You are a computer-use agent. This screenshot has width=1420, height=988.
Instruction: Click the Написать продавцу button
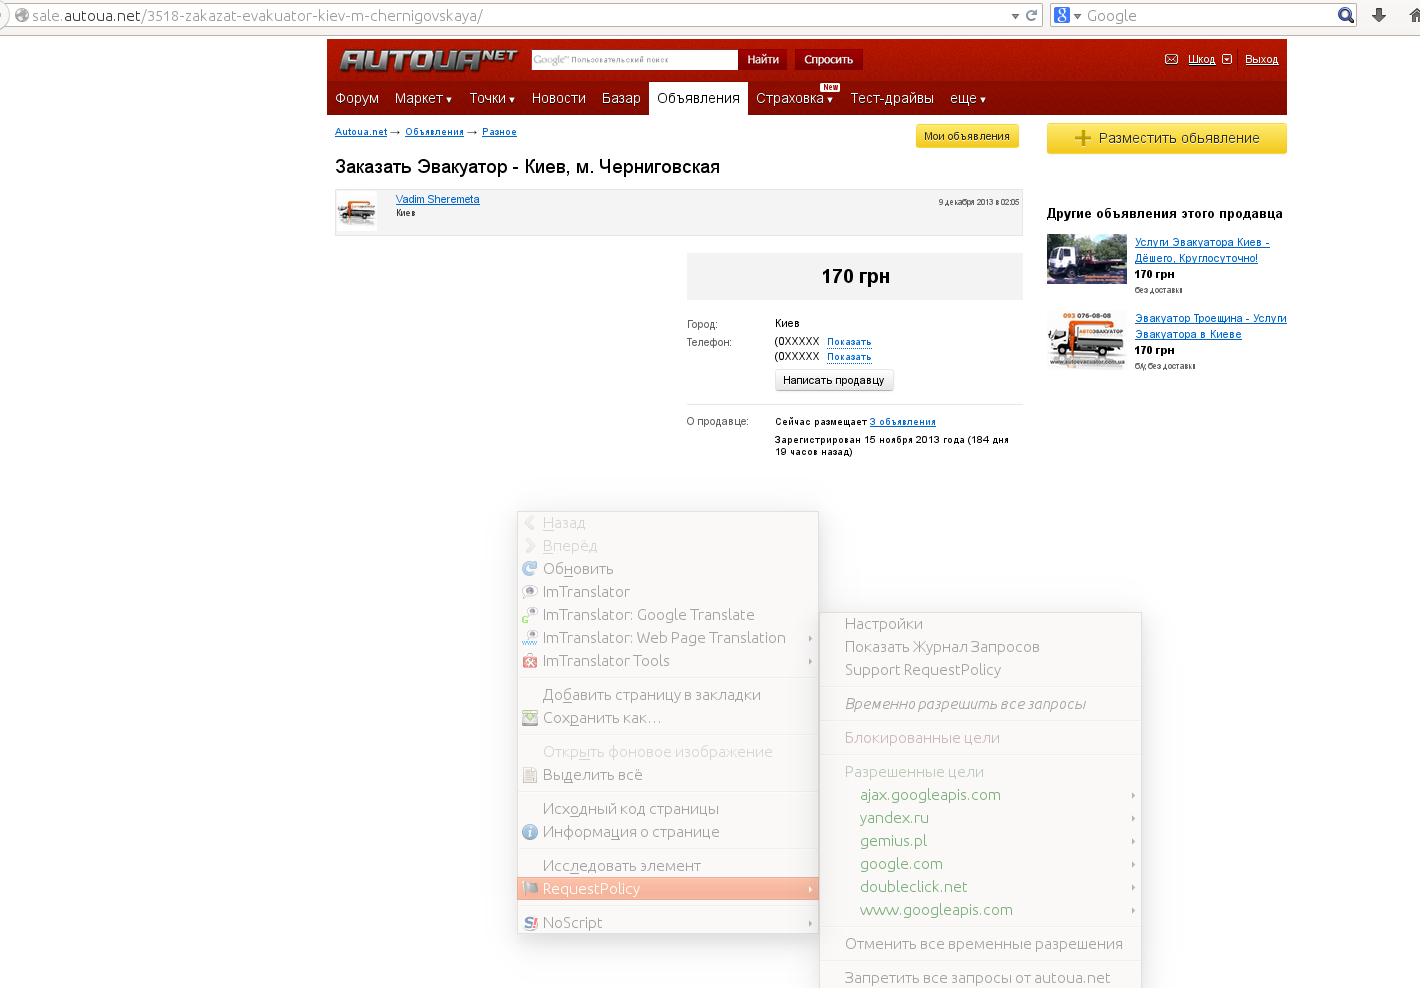click(833, 380)
